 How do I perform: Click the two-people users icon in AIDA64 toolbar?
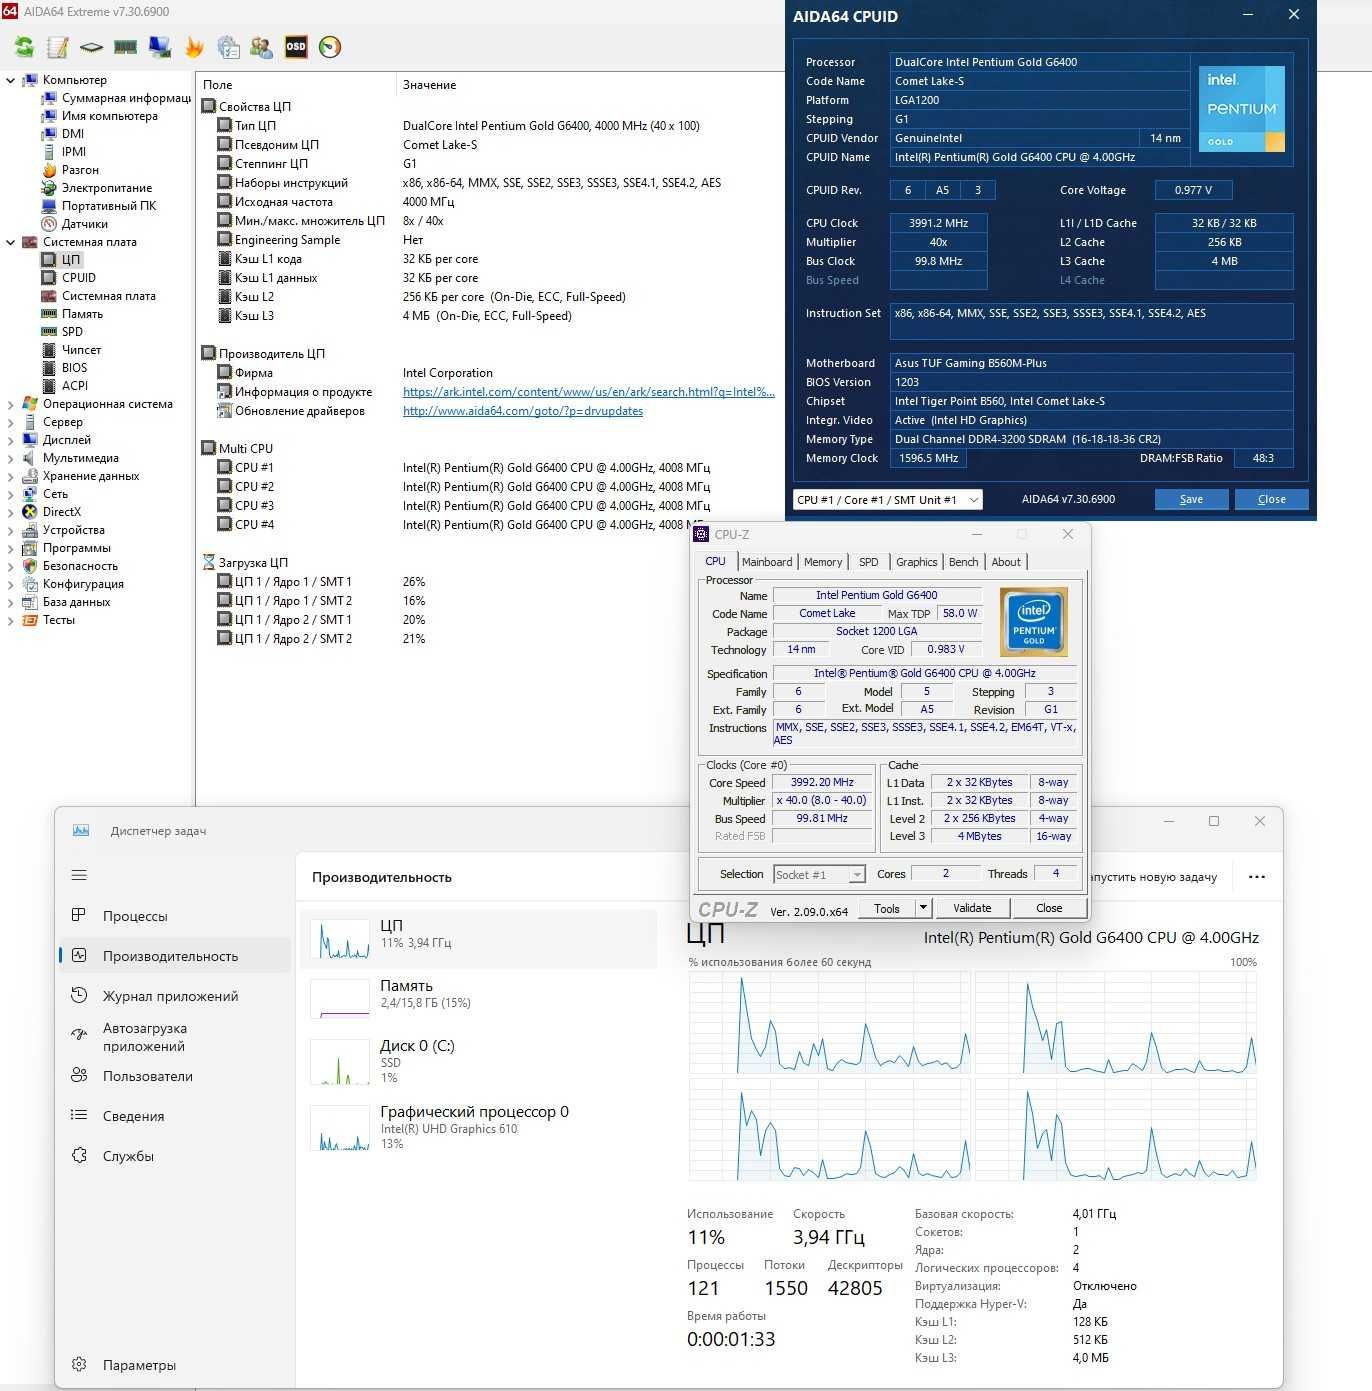pos(262,47)
